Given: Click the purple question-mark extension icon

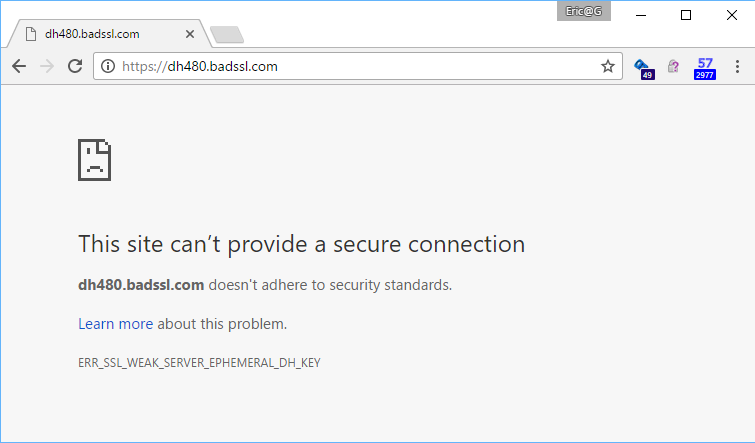Looking at the screenshot, I should [674, 67].
